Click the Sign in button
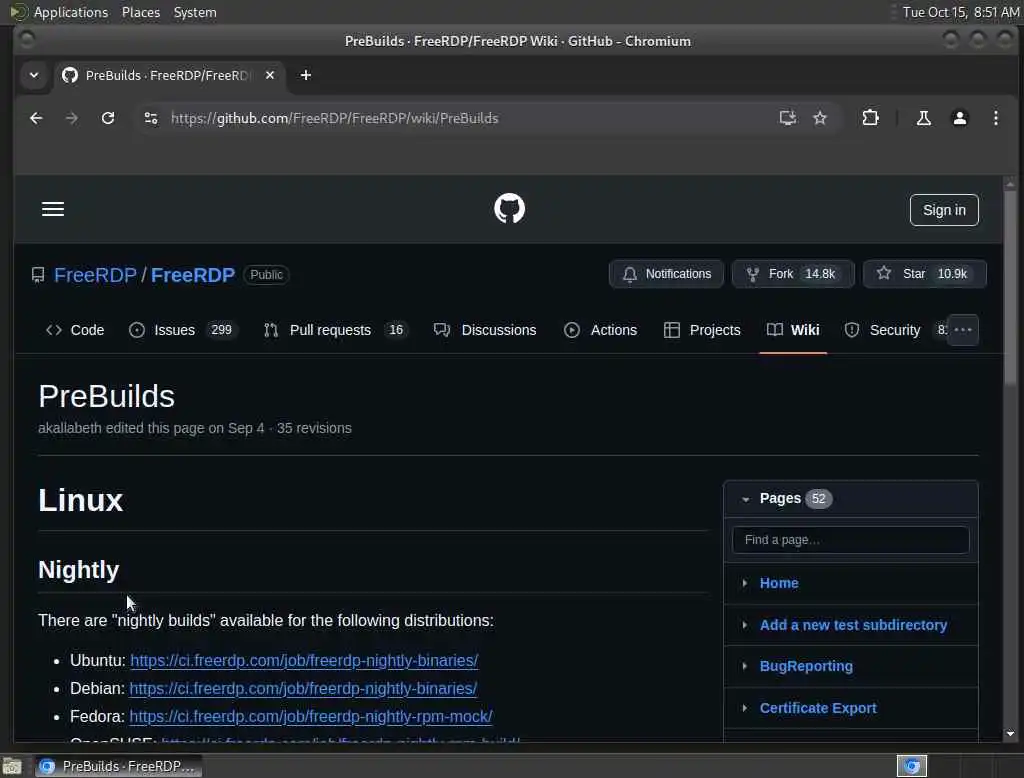1024x778 pixels. (944, 210)
